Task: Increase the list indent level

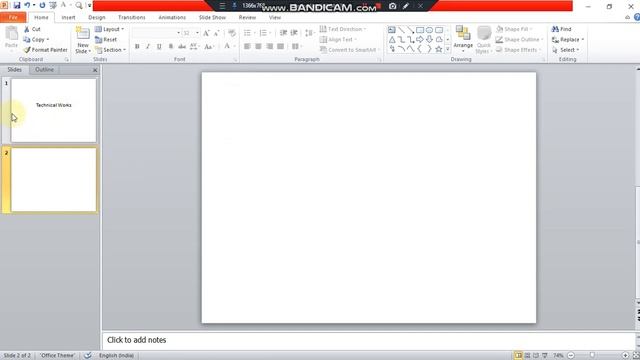Action: pos(294,33)
